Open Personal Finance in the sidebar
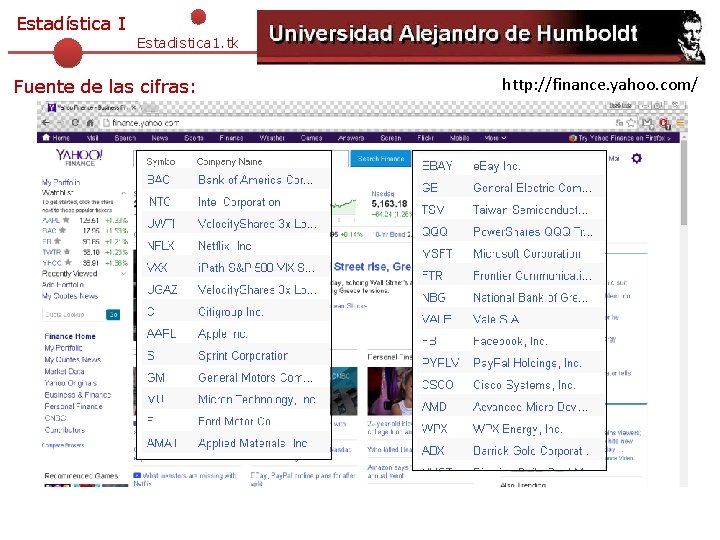Screen dimensions: 720x540 [x=73, y=406]
